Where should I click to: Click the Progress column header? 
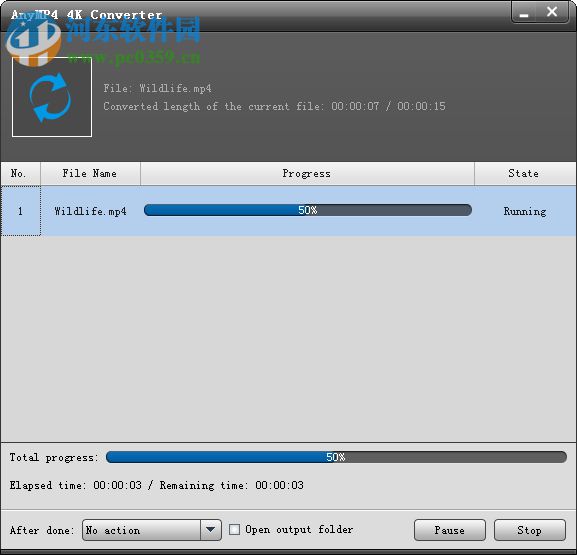307,173
